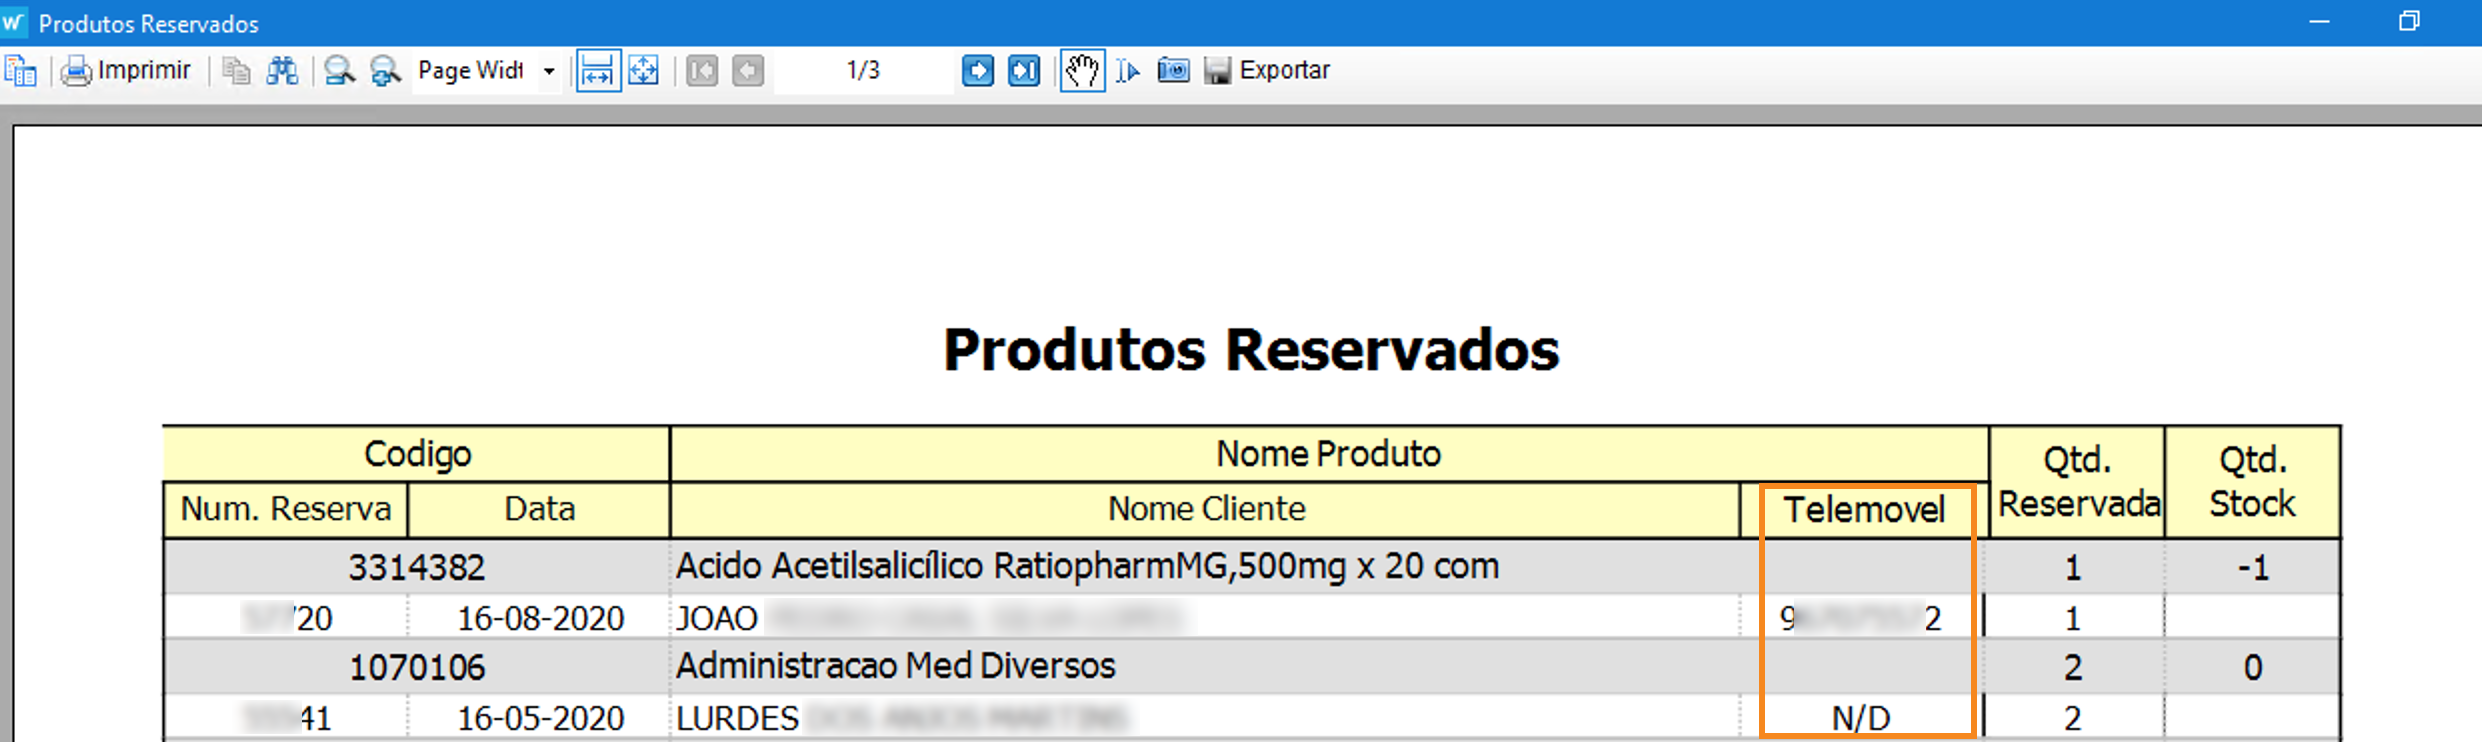Screen dimensions: 2482x742
Task: Toggle whole page fit view mode
Action: (x=643, y=71)
